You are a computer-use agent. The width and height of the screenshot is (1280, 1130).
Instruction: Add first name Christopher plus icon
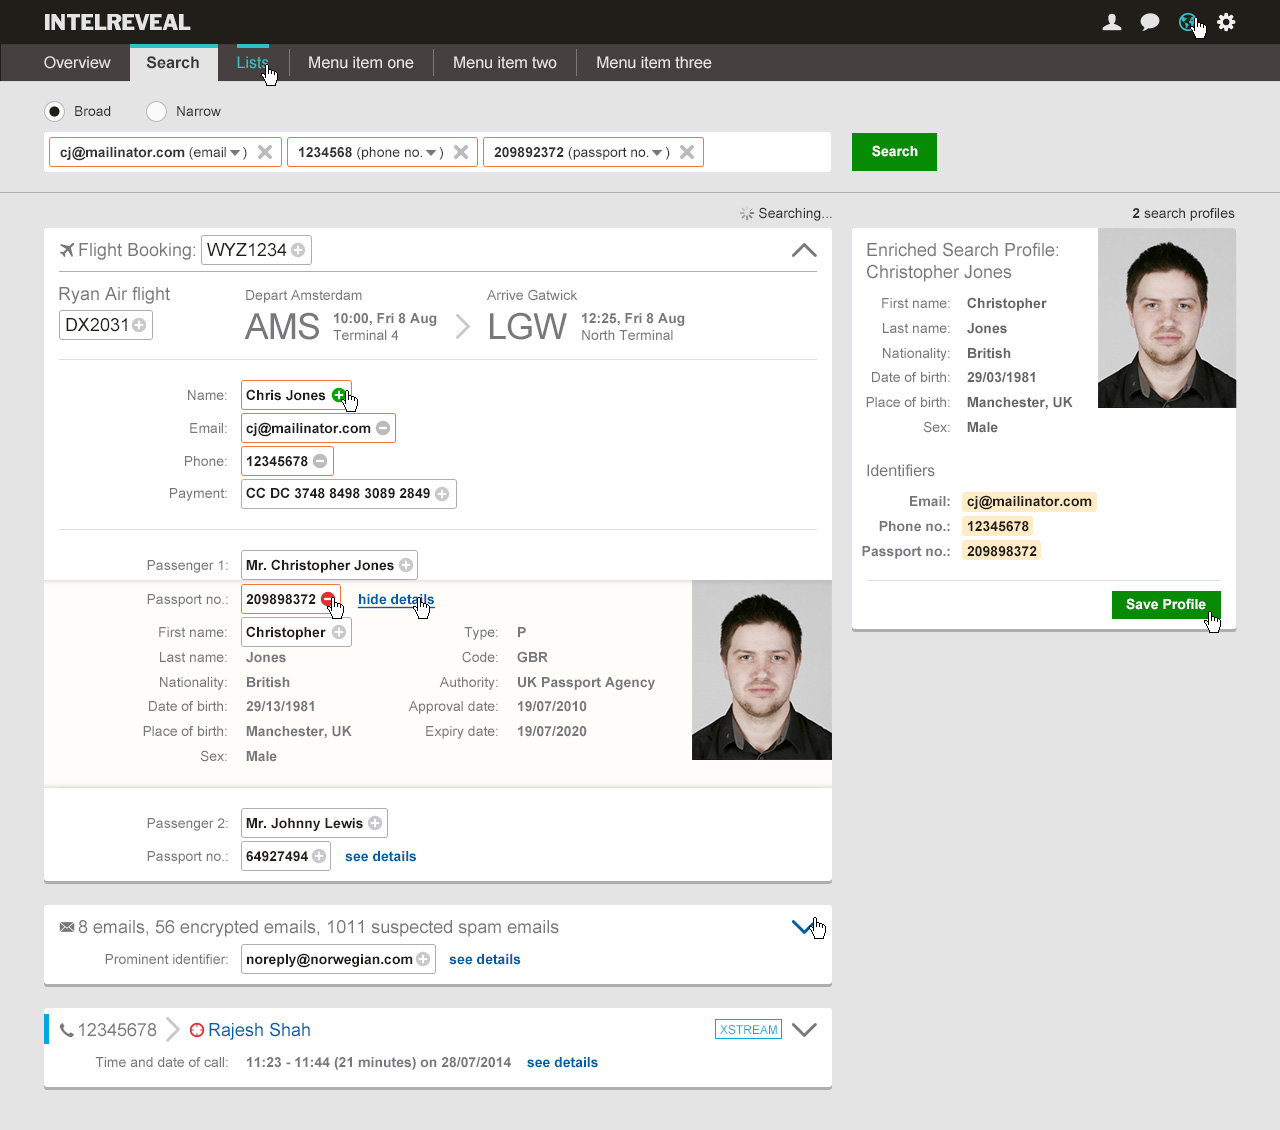(339, 632)
